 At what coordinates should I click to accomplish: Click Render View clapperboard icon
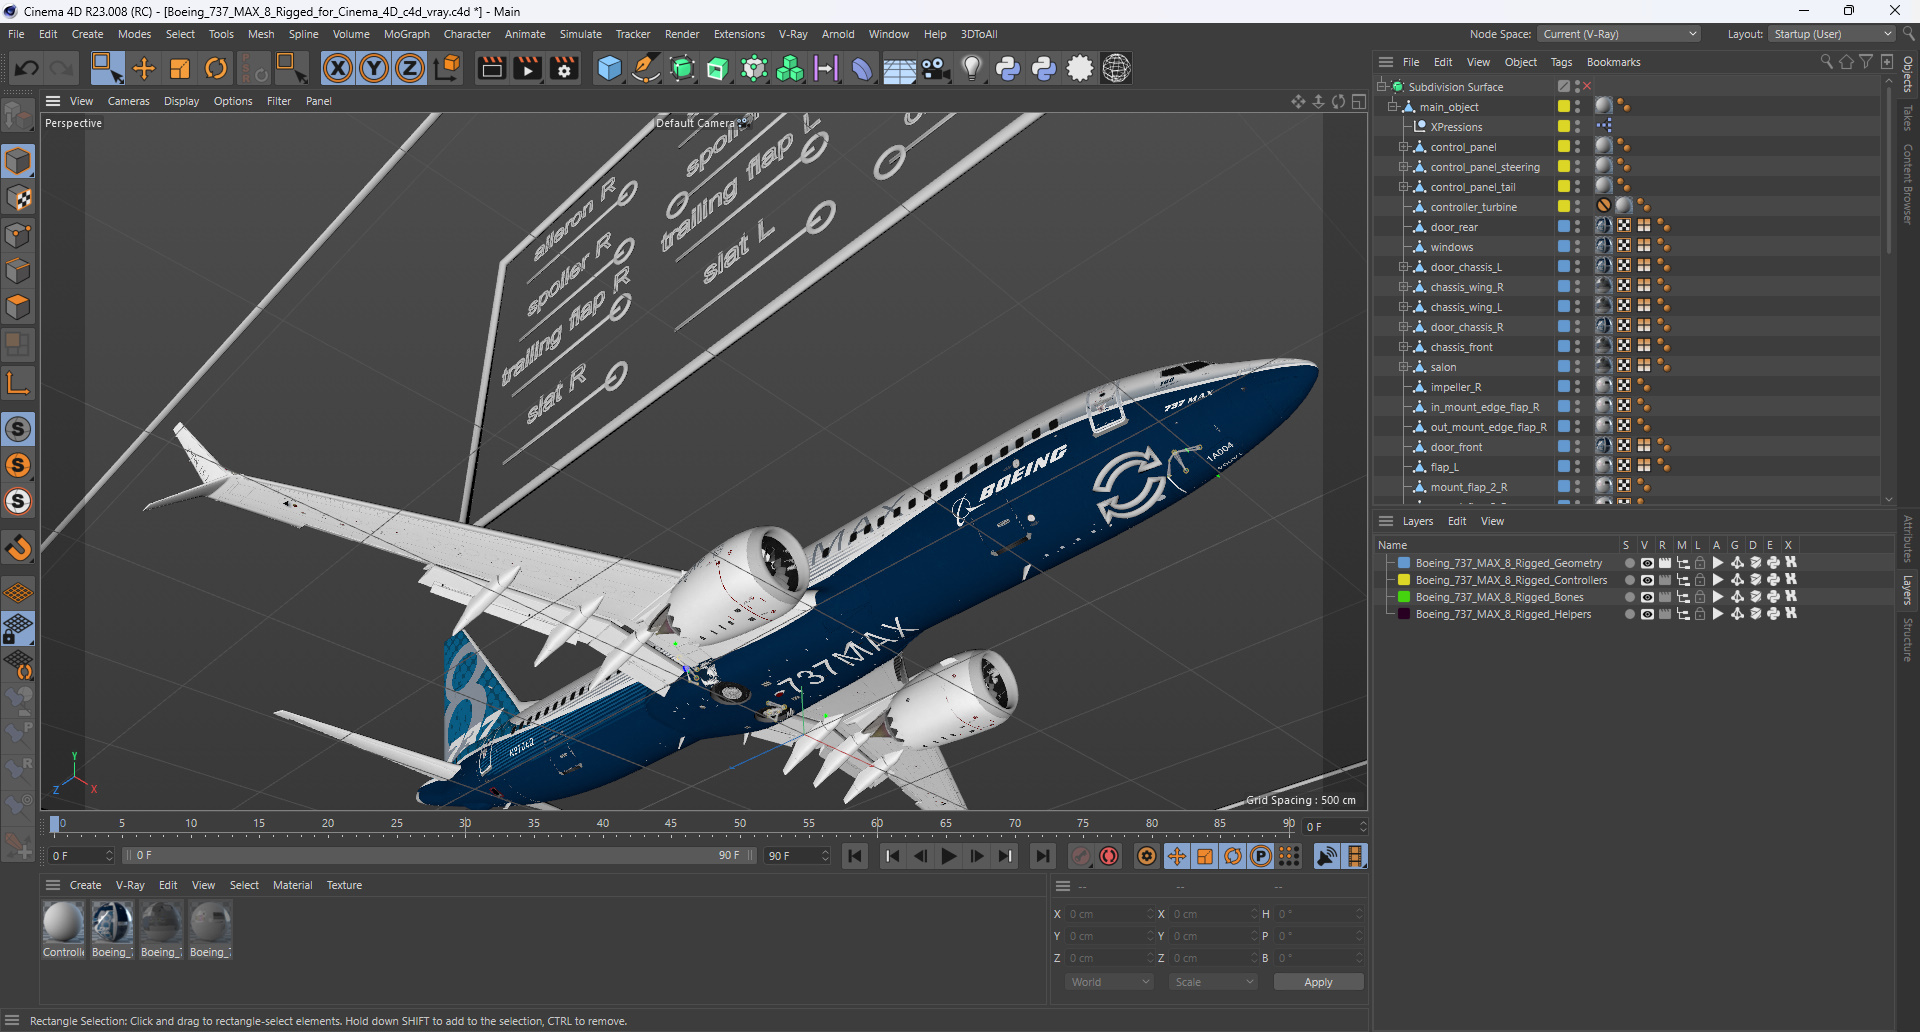(491, 68)
